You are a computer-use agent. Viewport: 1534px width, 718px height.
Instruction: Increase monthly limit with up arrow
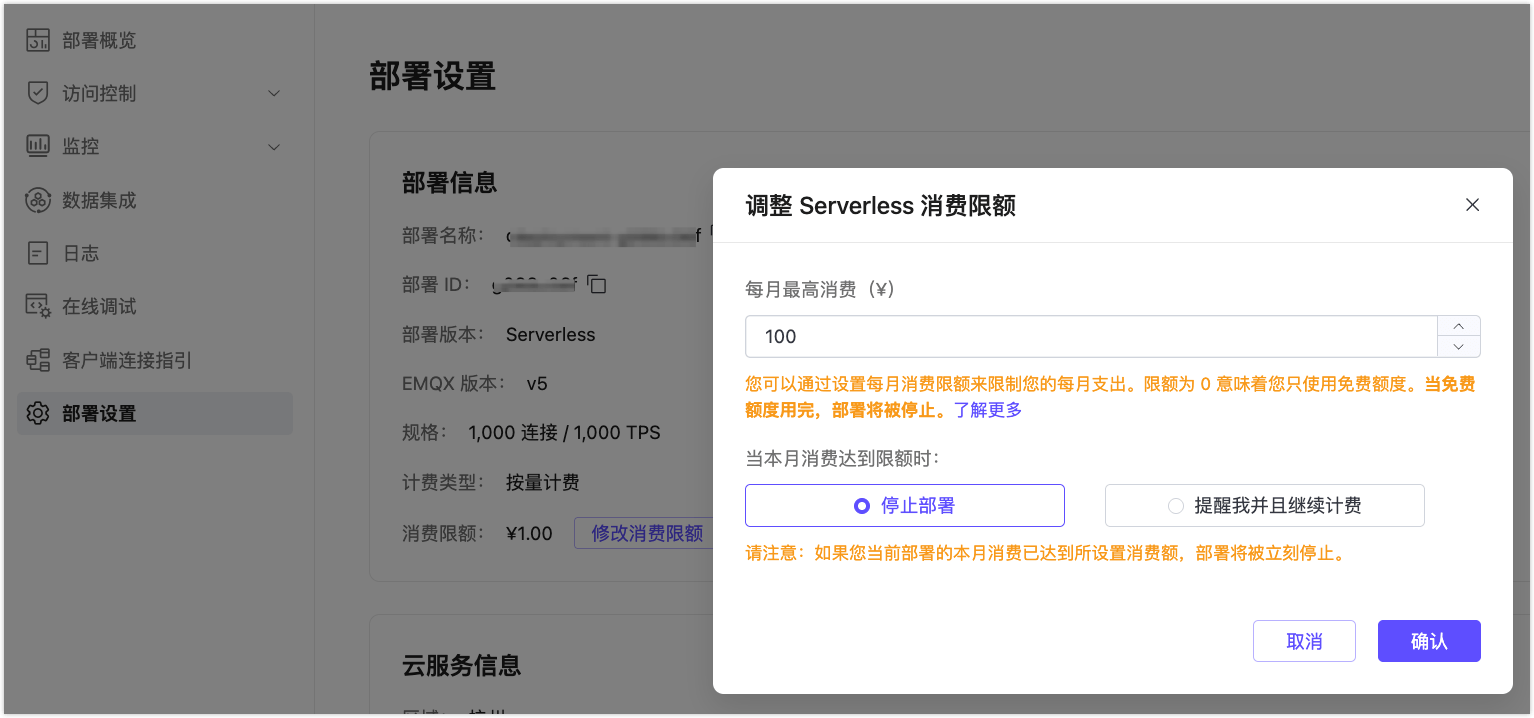1458,326
